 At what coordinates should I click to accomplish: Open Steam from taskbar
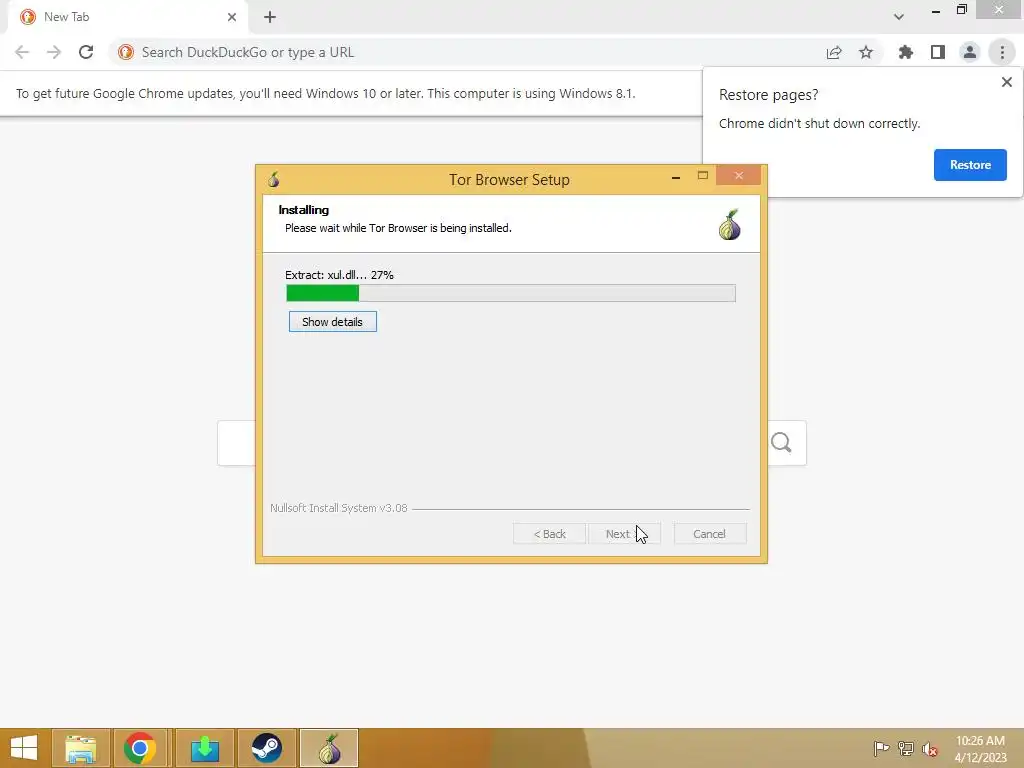click(x=266, y=748)
